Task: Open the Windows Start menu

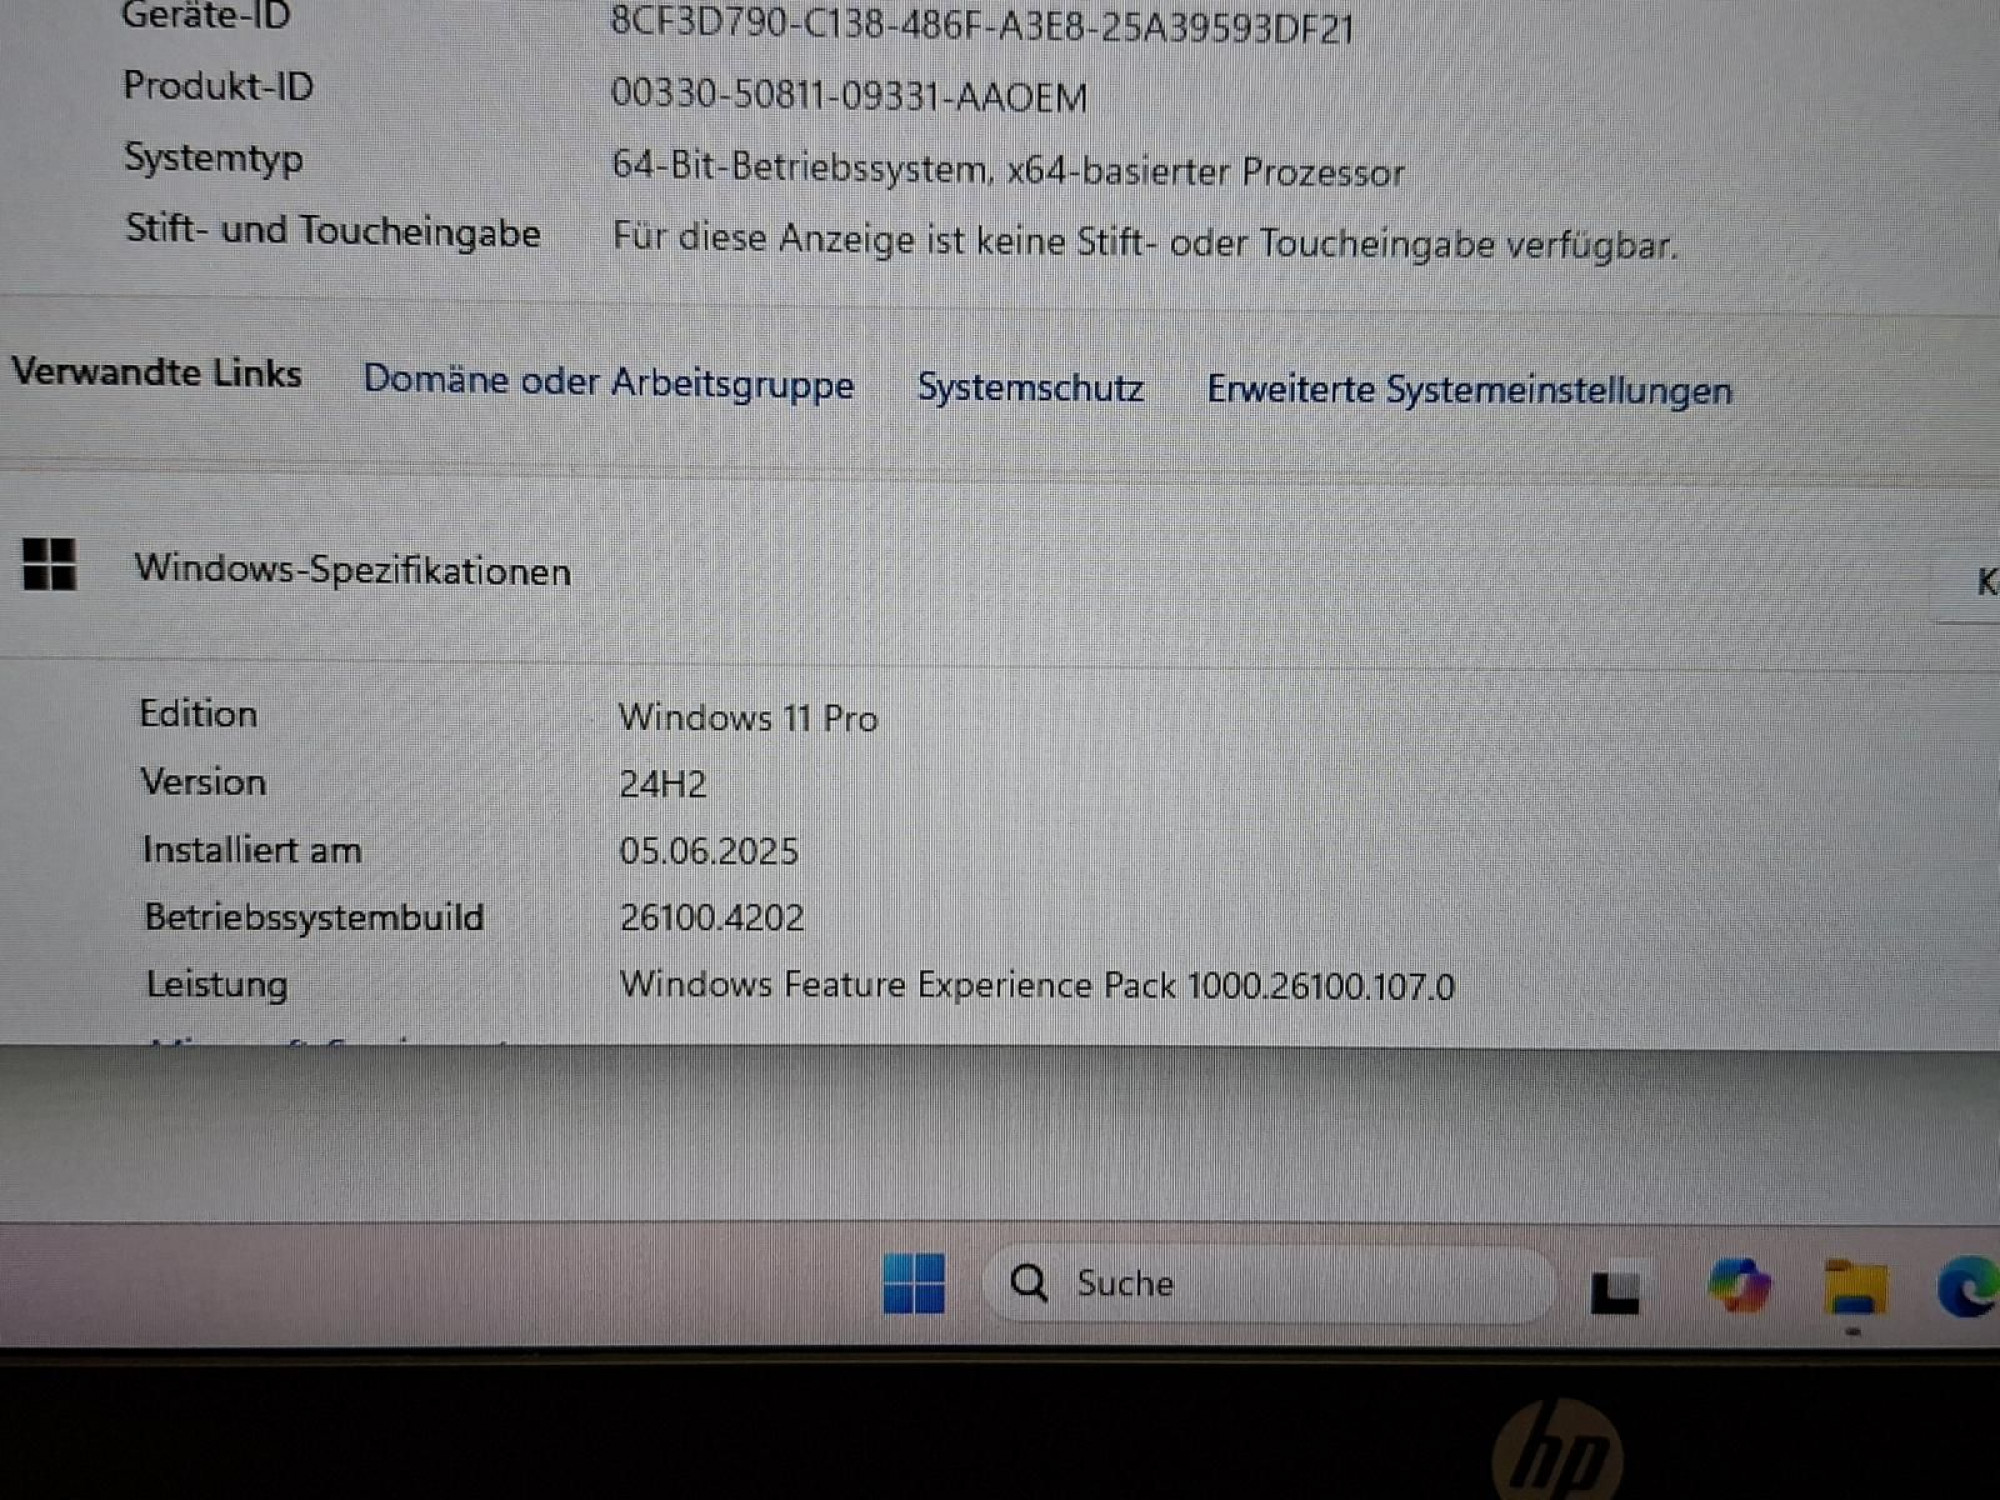Action: (914, 1283)
